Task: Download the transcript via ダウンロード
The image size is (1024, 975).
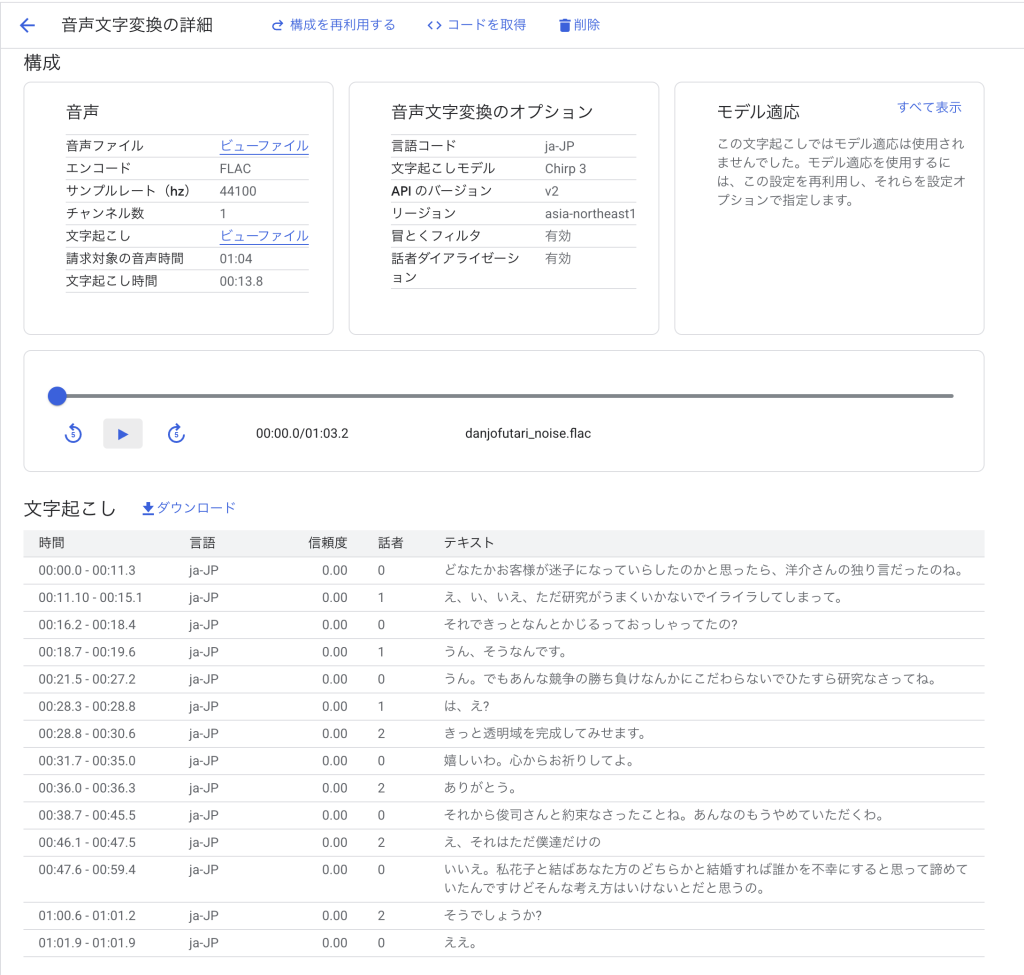Action: point(189,508)
